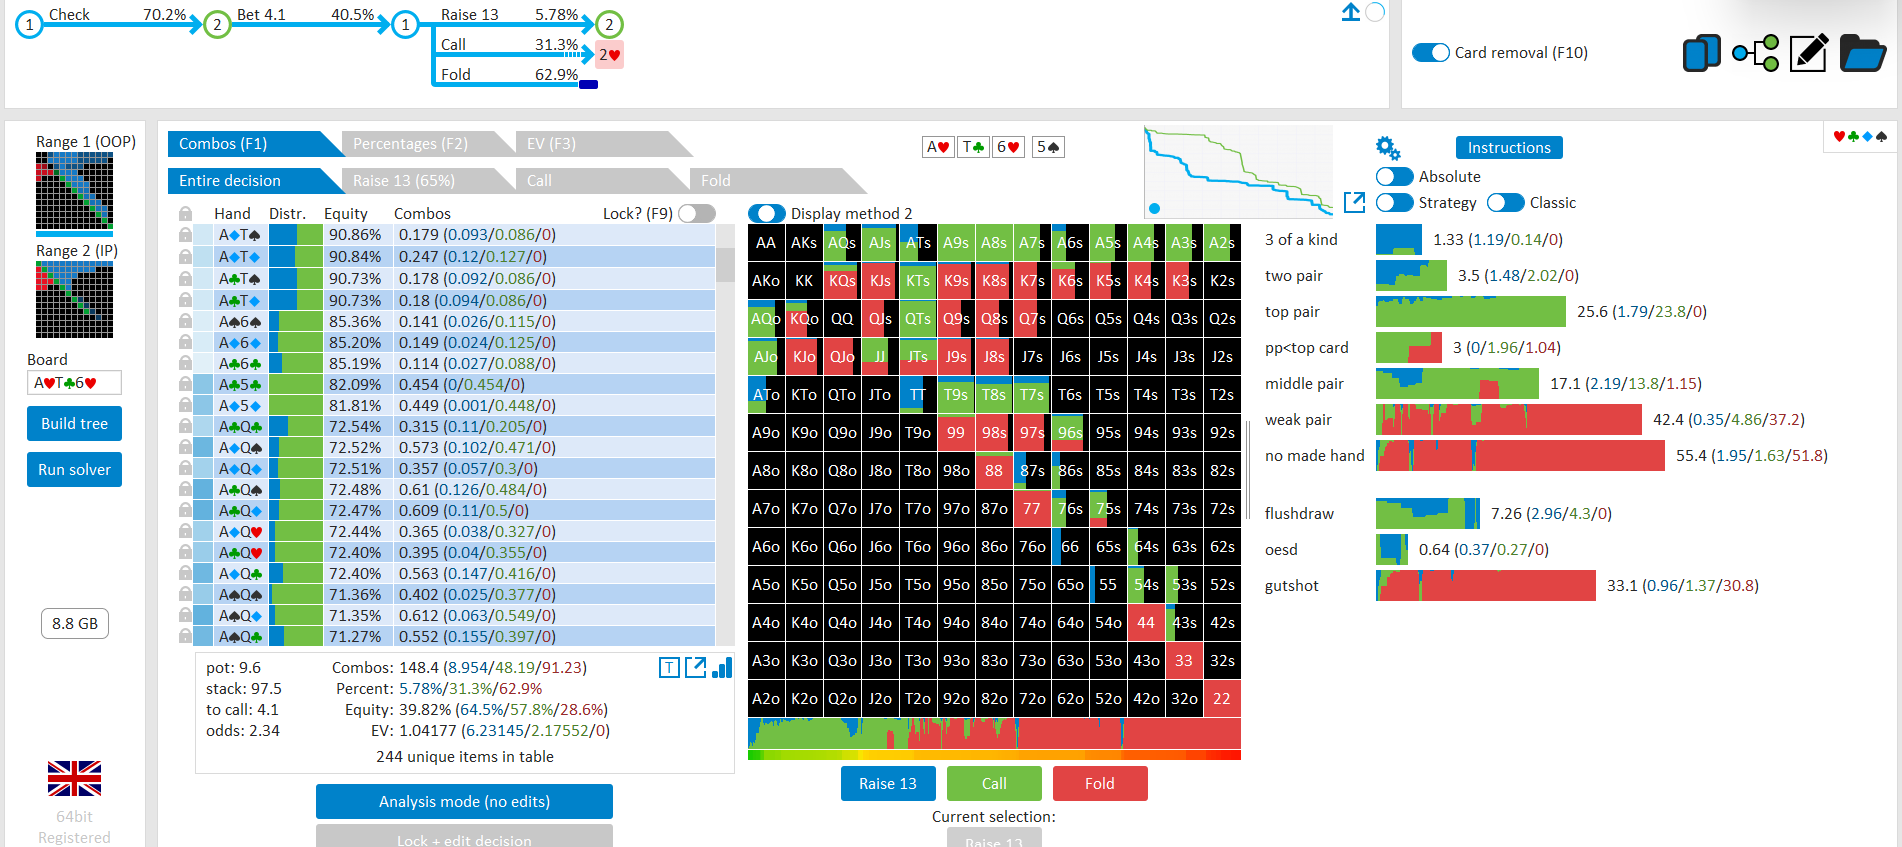Open the gears settings icon beside Instructions
This screenshot has width=1902, height=847.
click(1388, 148)
